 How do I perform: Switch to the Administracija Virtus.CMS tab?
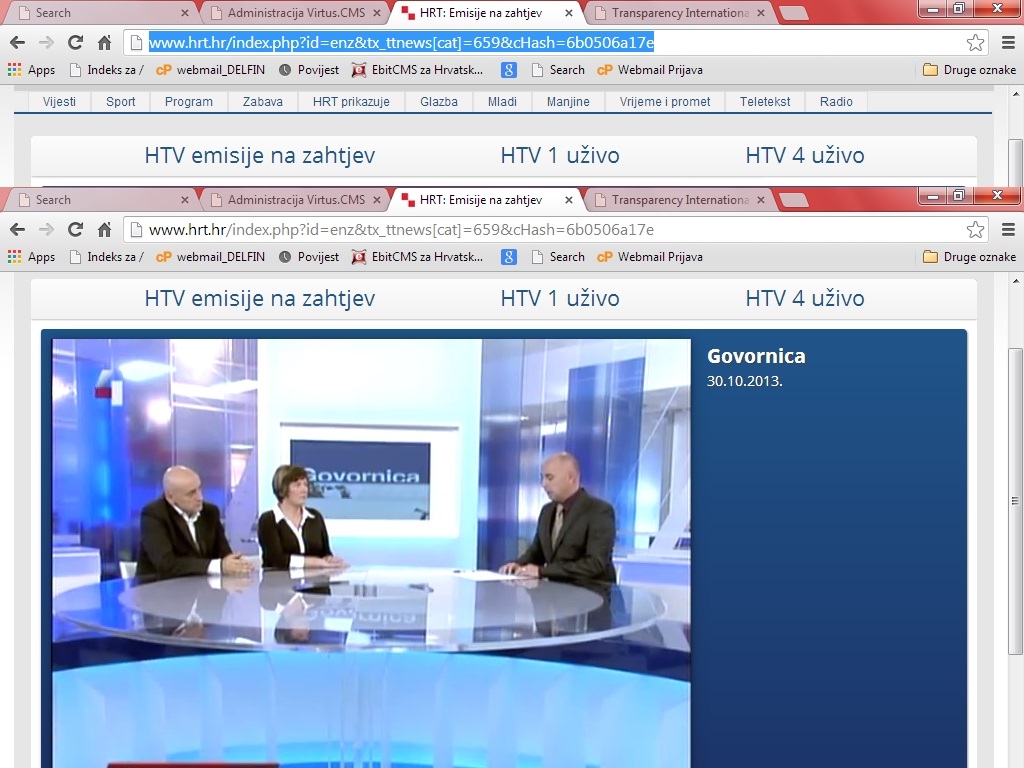(290, 199)
